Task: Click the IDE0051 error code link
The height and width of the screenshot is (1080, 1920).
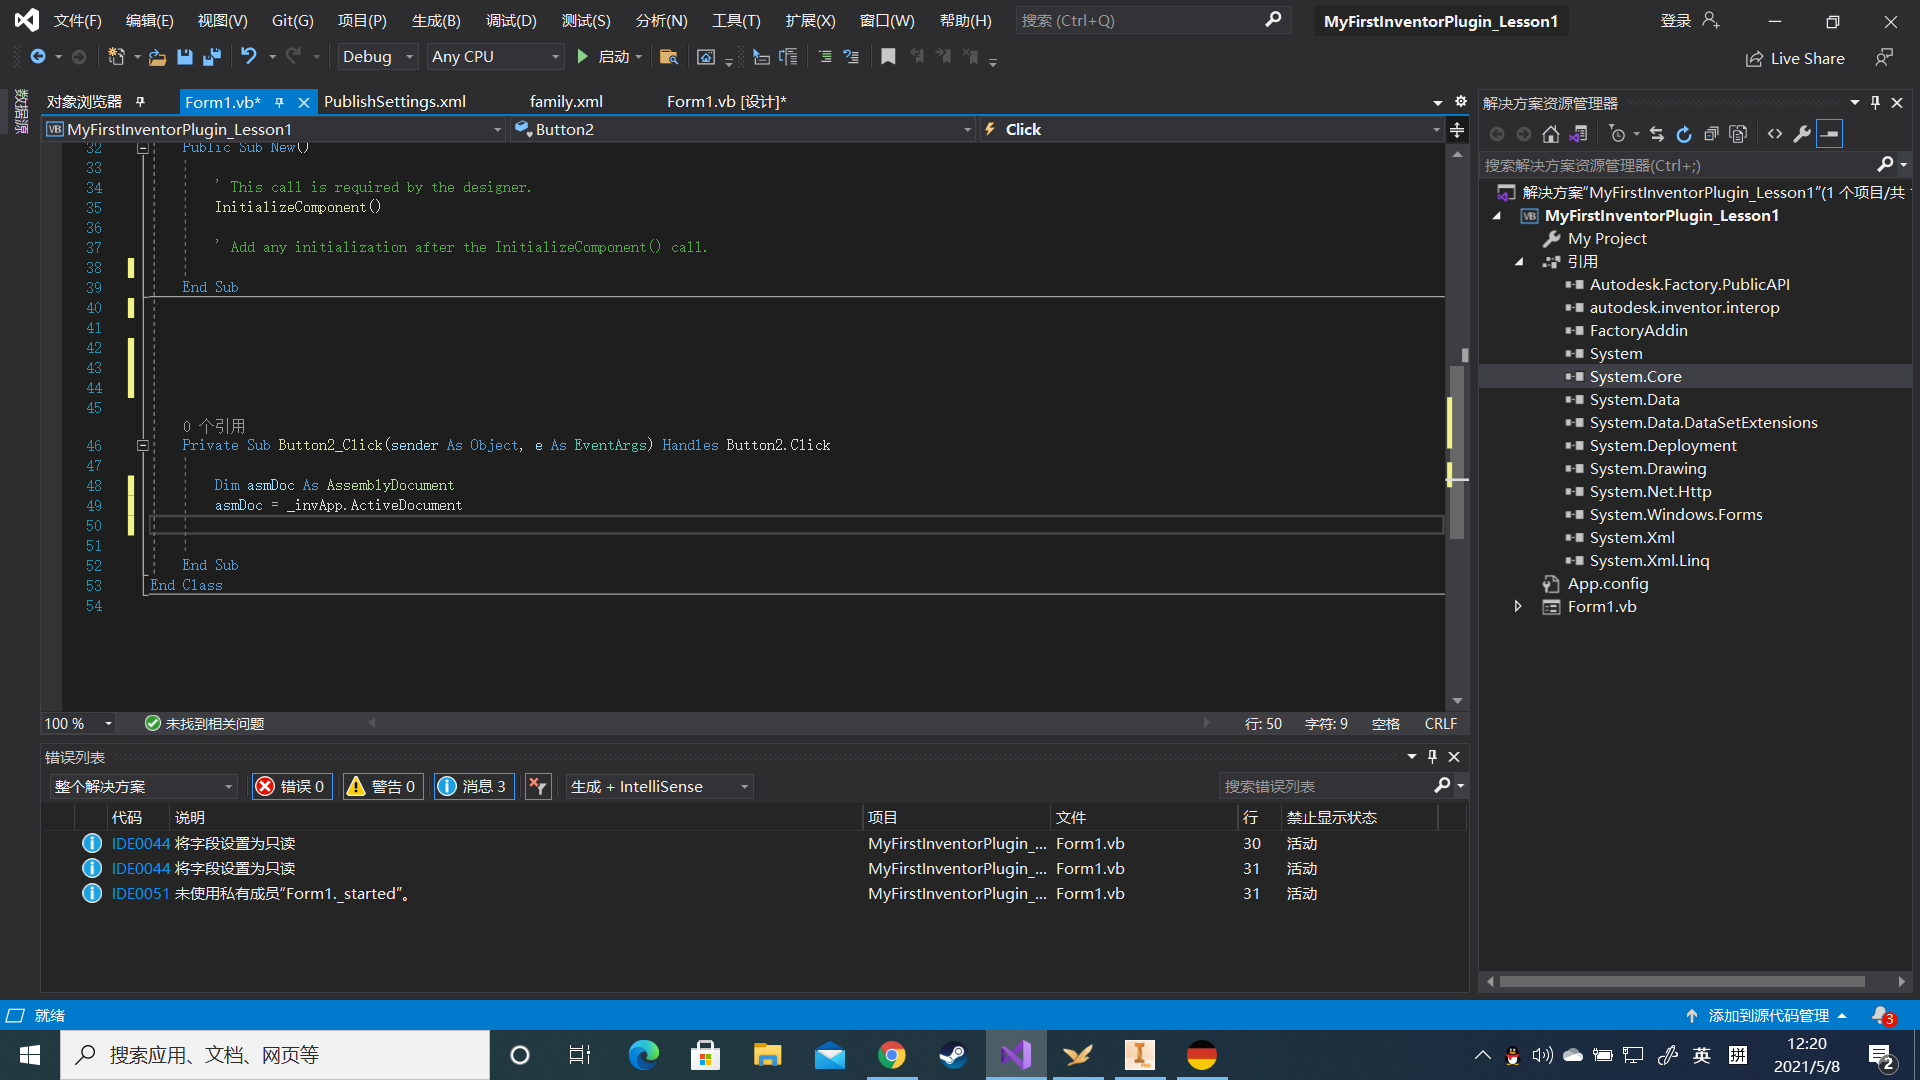Action: (x=140, y=894)
